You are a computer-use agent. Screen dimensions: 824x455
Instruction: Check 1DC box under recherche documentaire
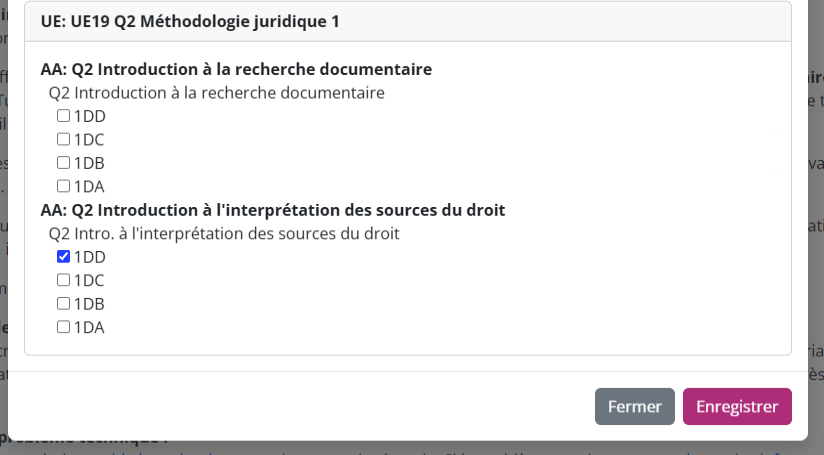(63, 139)
